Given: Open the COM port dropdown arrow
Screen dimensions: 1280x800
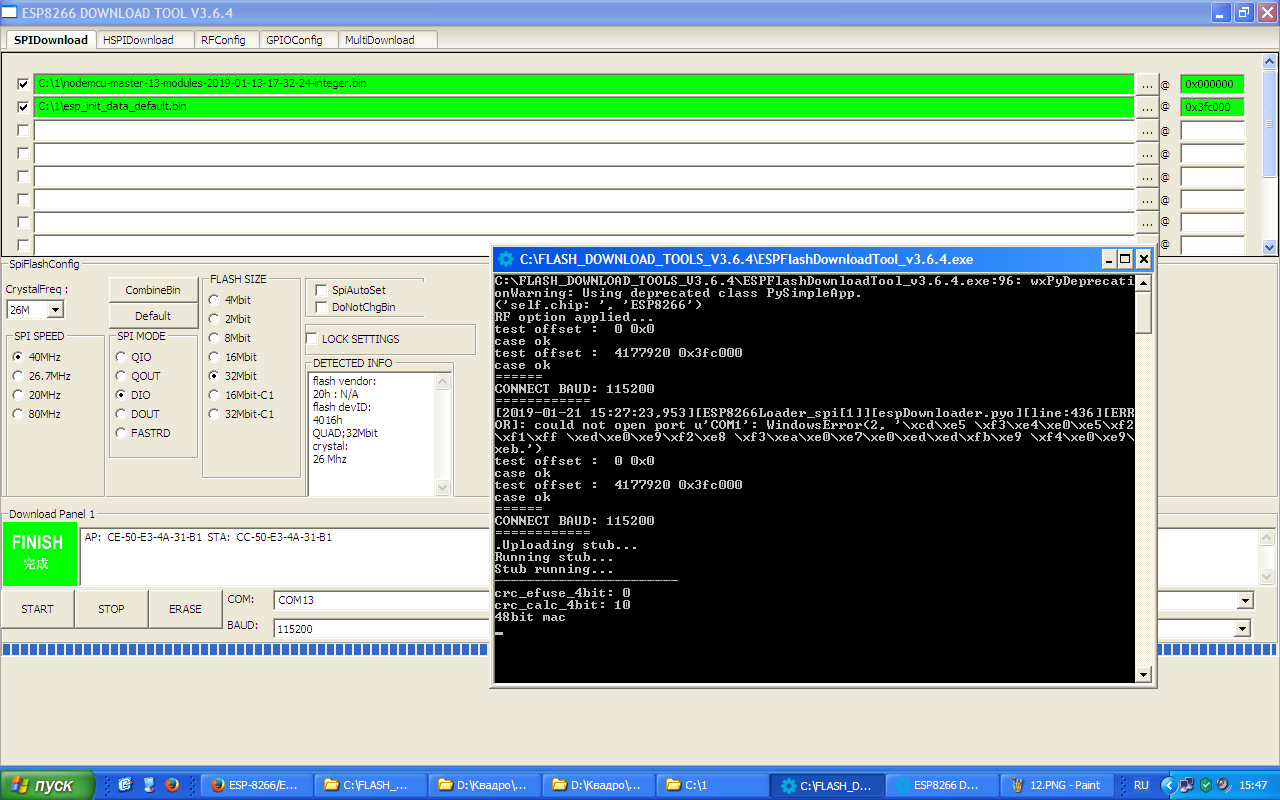Looking at the screenshot, I should [x=1245, y=601].
